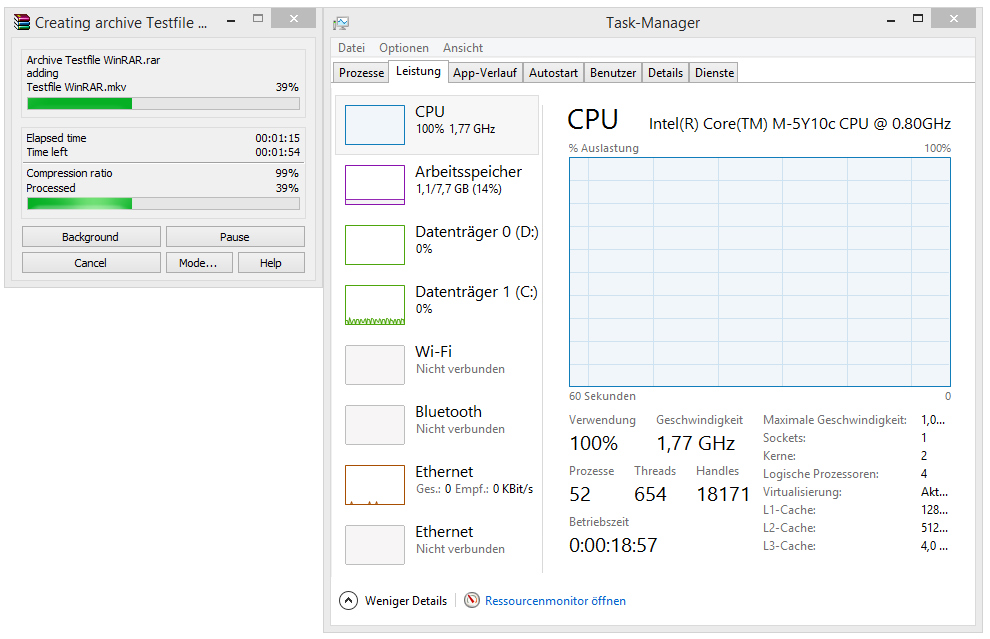Click the WinRAR books icon in title bar

pos(22,23)
